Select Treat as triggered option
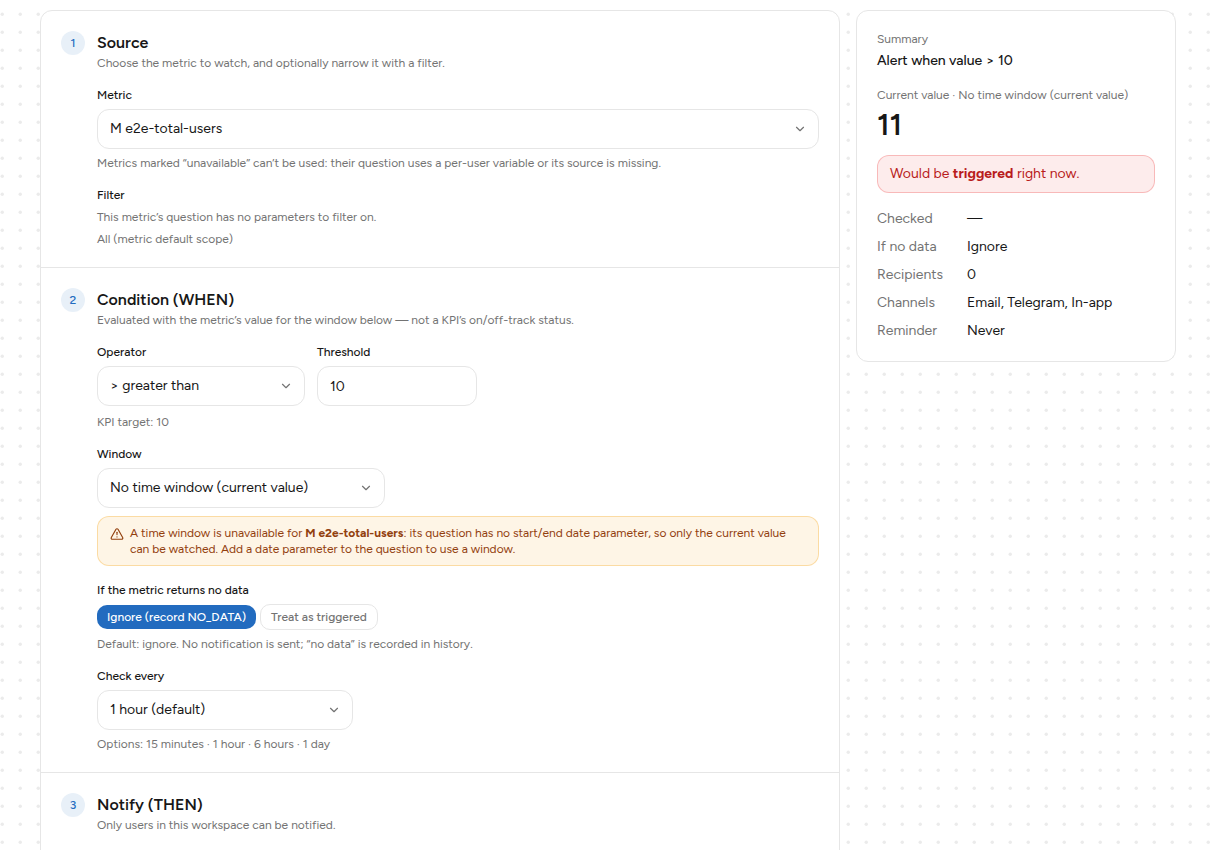The height and width of the screenshot is (850, 1216). click(x=319, y=617)
